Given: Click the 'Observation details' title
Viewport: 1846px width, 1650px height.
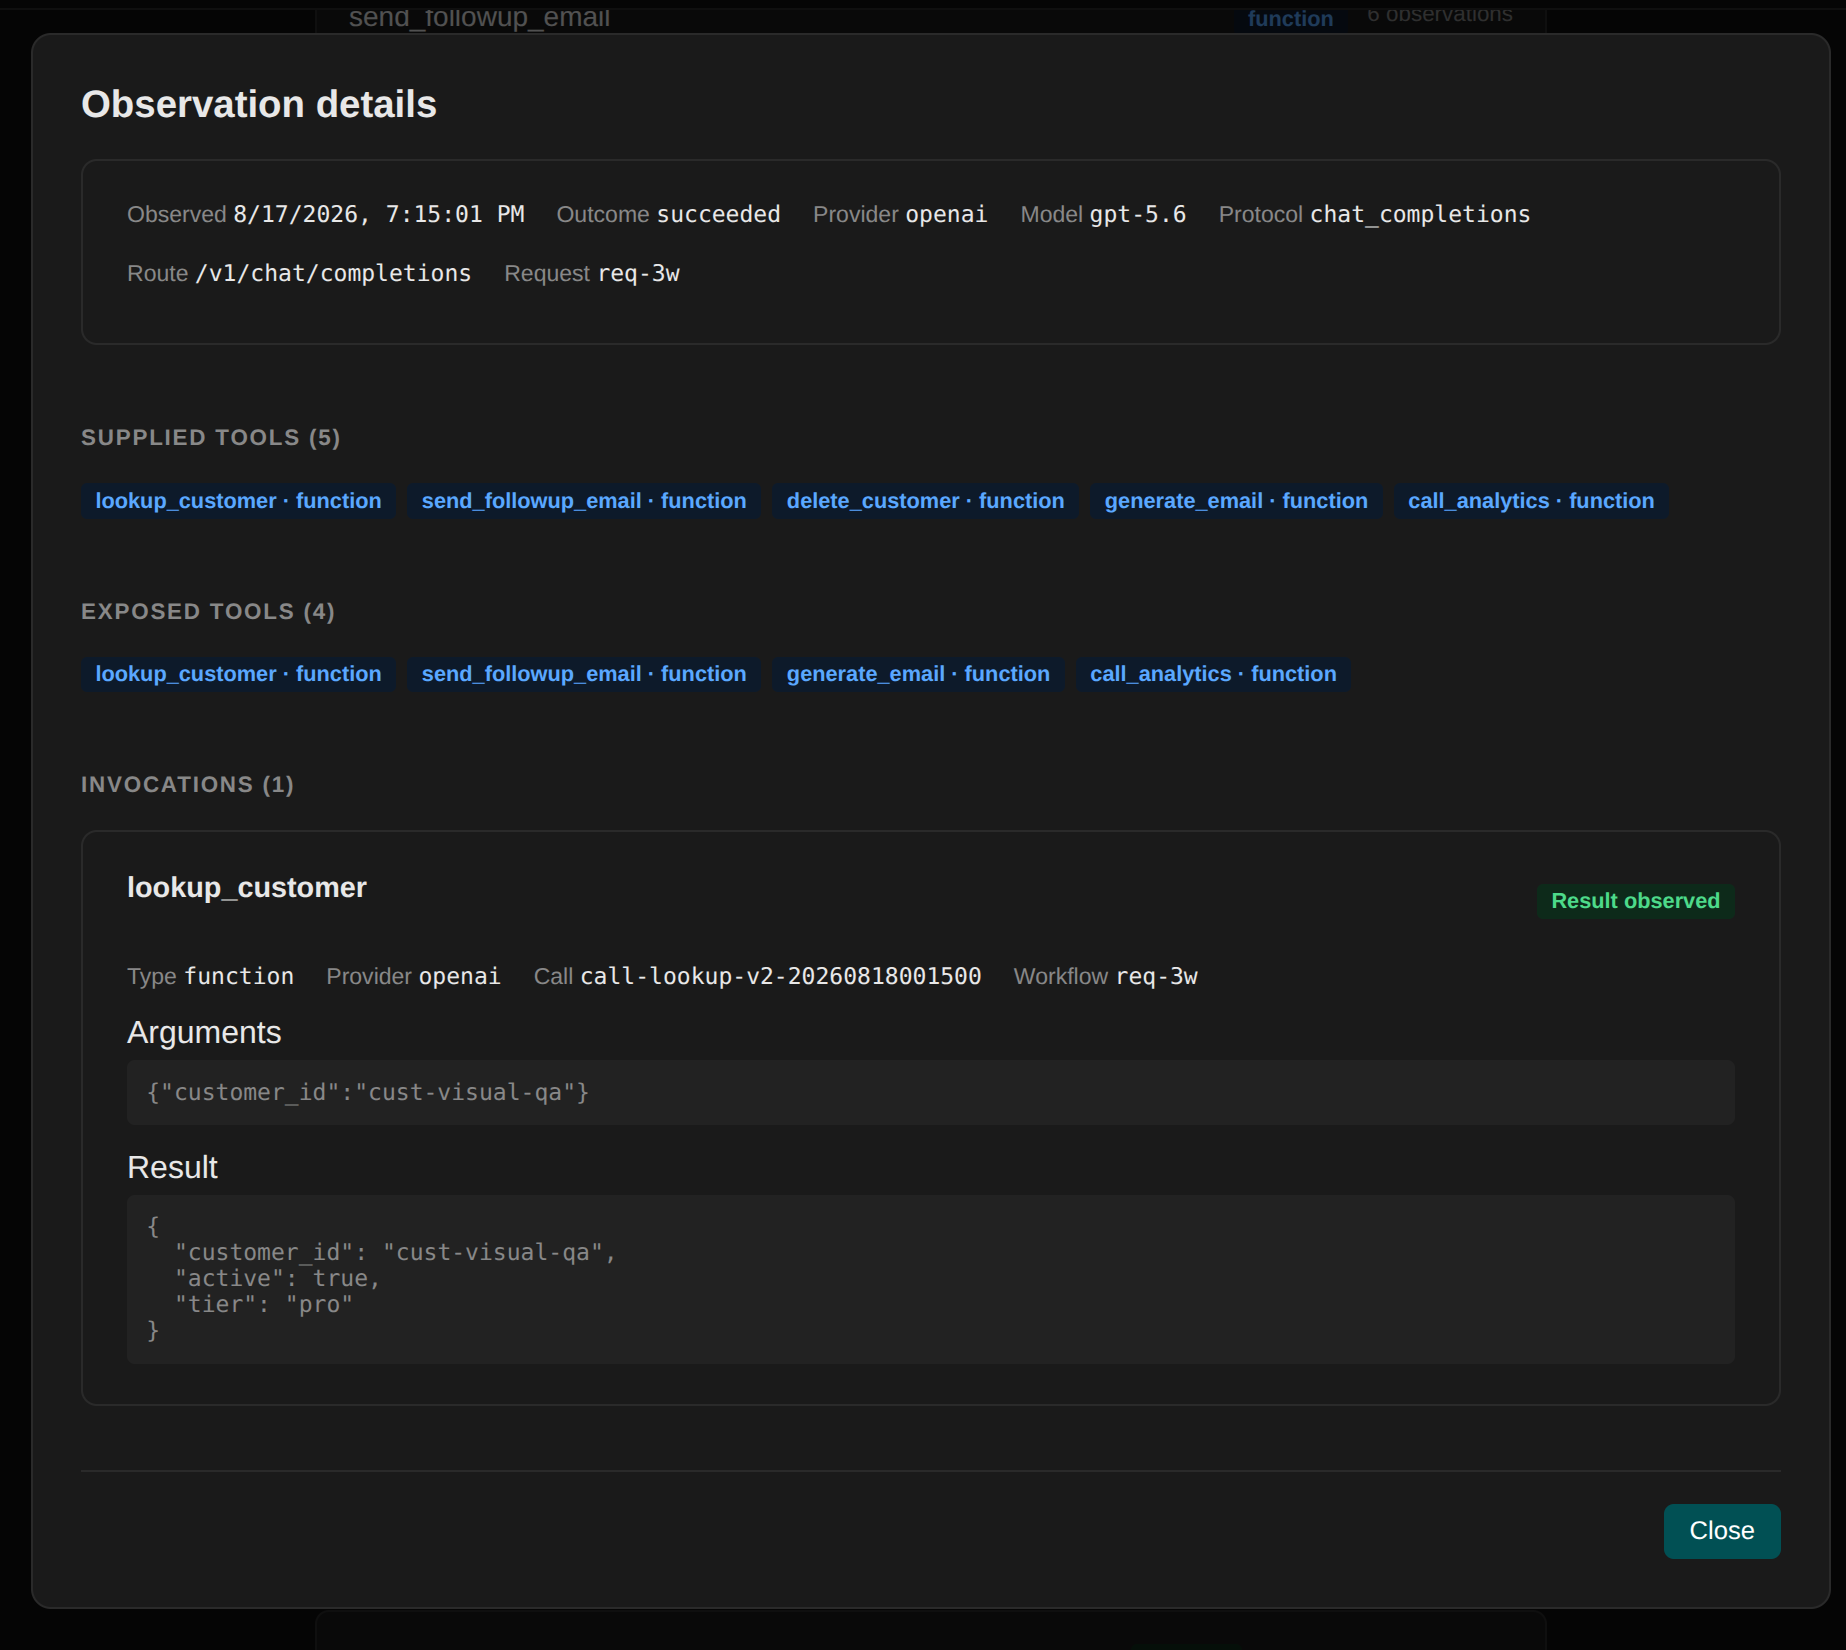Looking at the screenshot, I should click(x=259, y=105).
